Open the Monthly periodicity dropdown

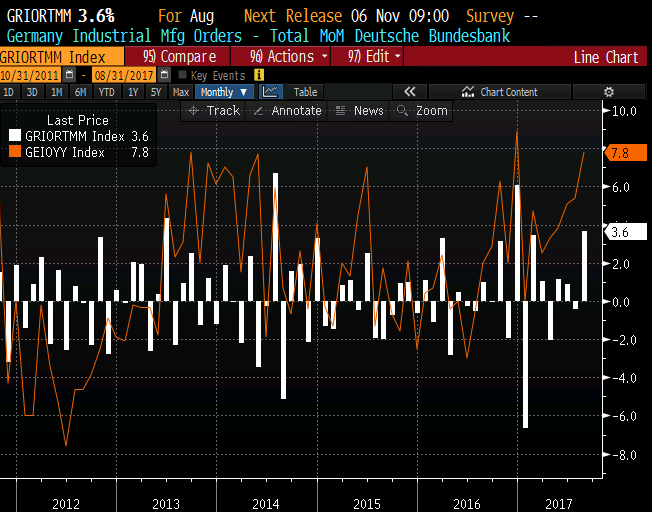point(224,92)
